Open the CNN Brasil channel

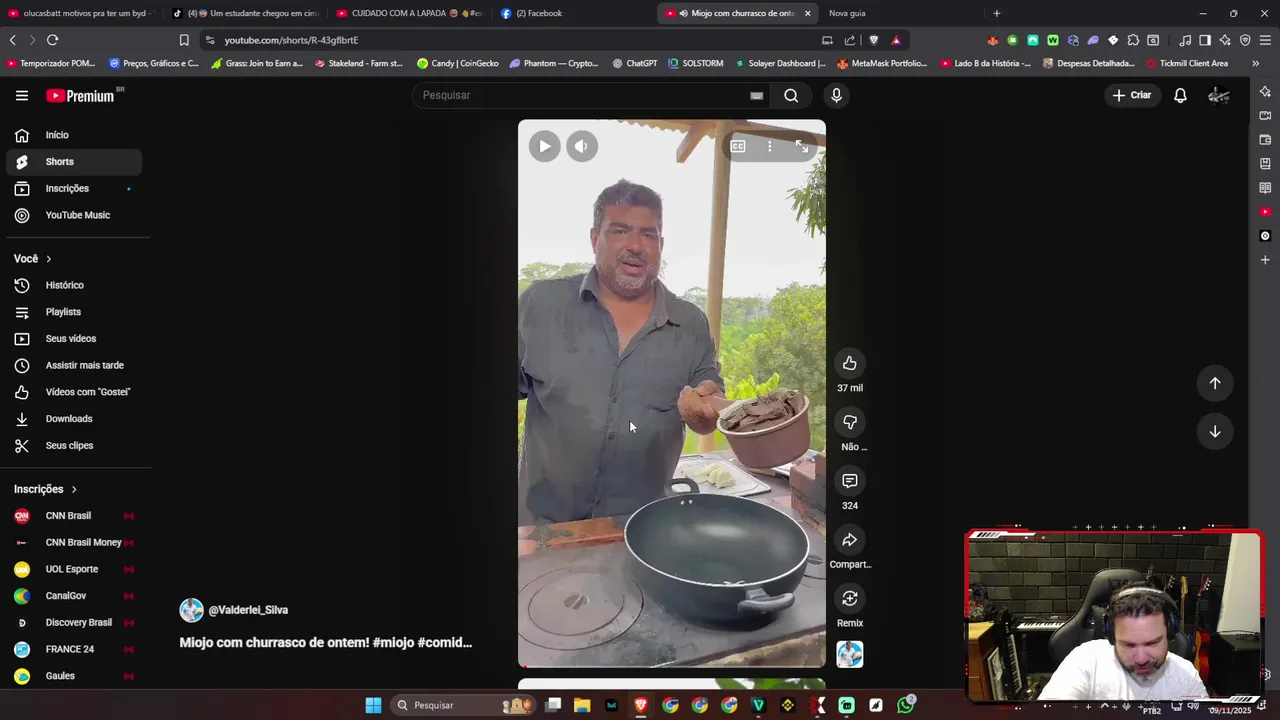(74, 516)
